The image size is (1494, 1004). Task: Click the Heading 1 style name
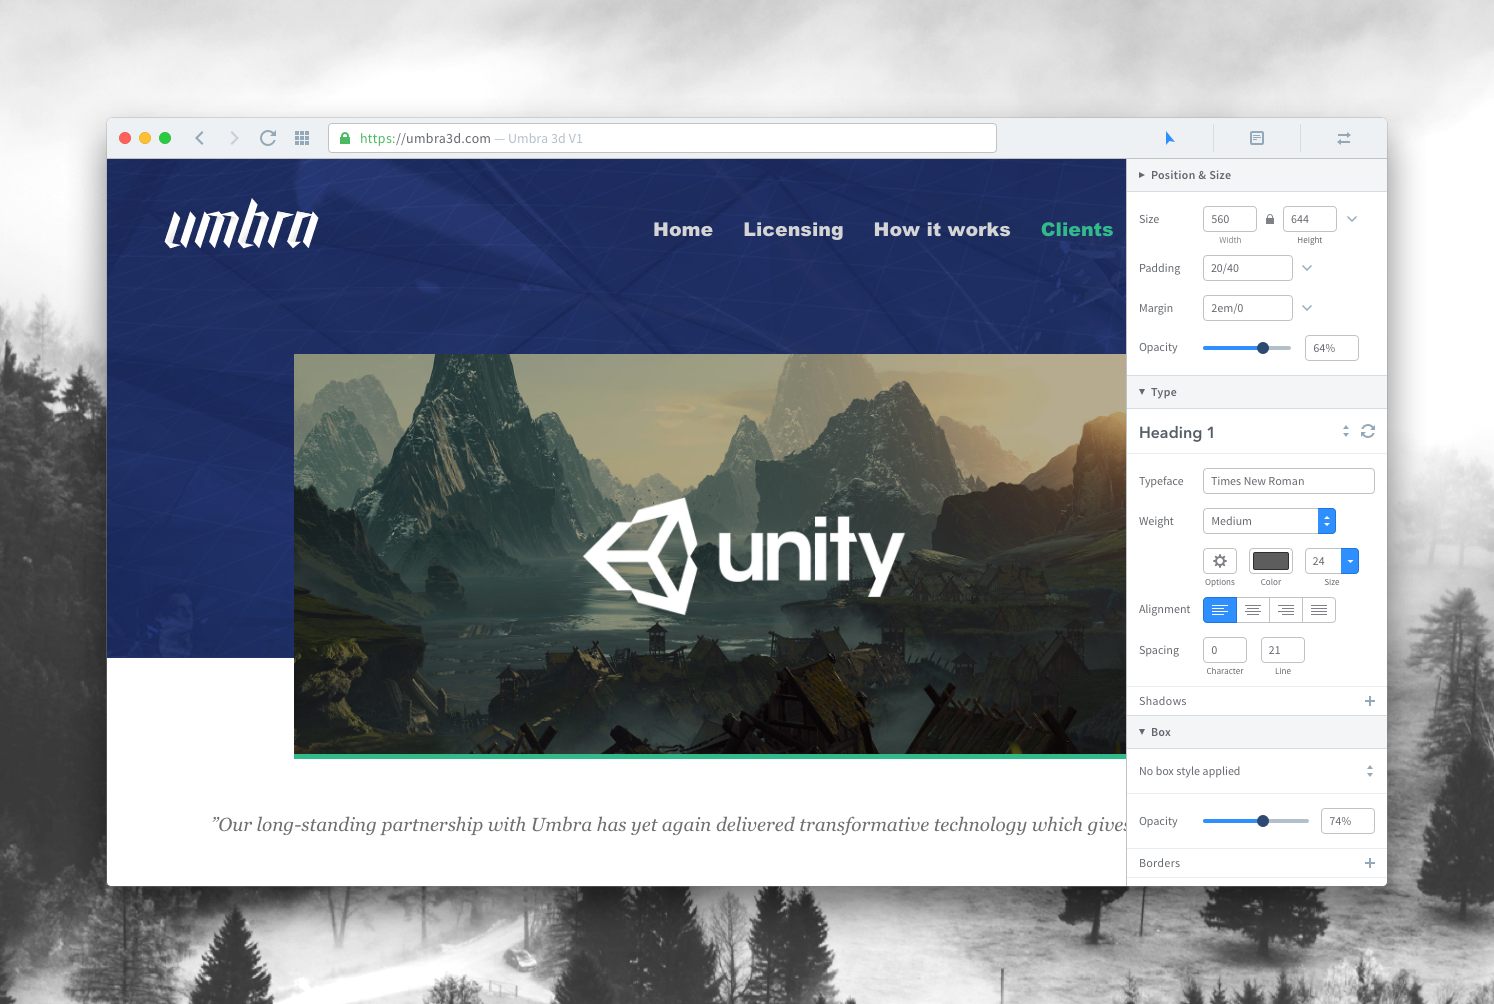click(1176, 432)
